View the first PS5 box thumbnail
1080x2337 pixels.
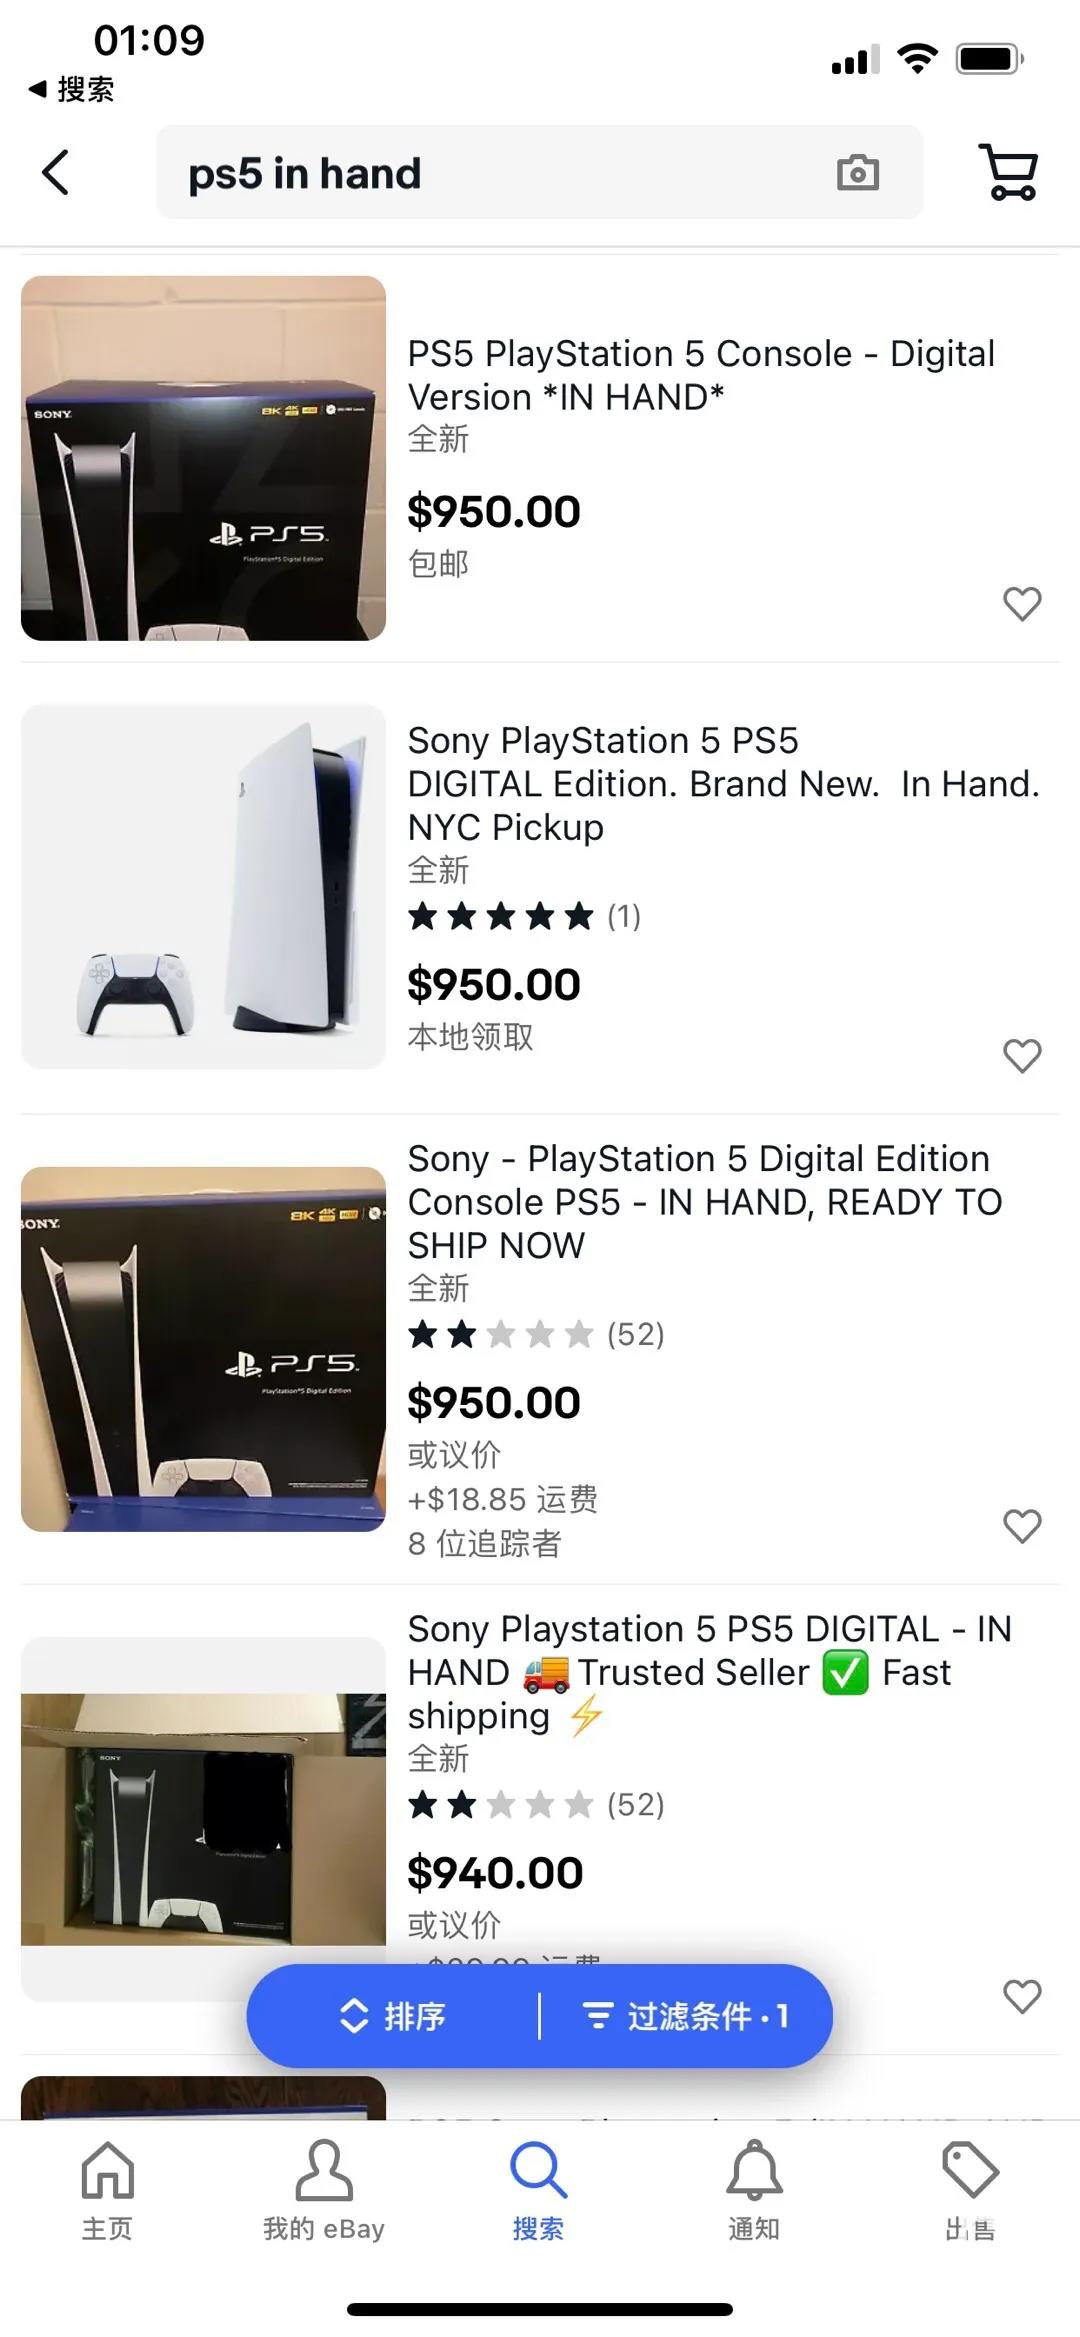(x=203, y=458)
